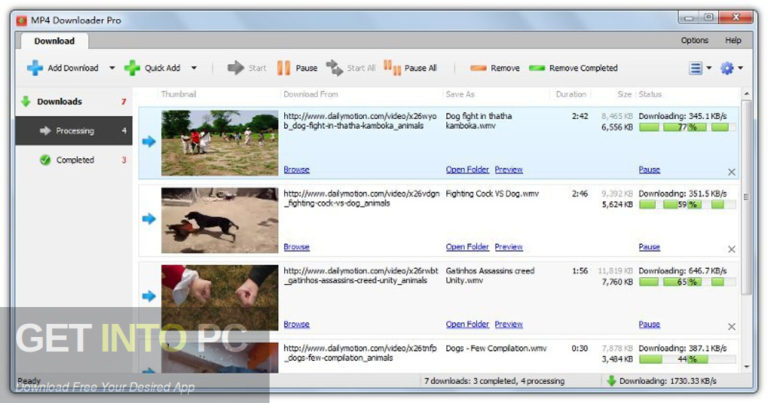The image size is (768, 403).
Task: Click the 59% progress bar
Action: click(687, 205)
